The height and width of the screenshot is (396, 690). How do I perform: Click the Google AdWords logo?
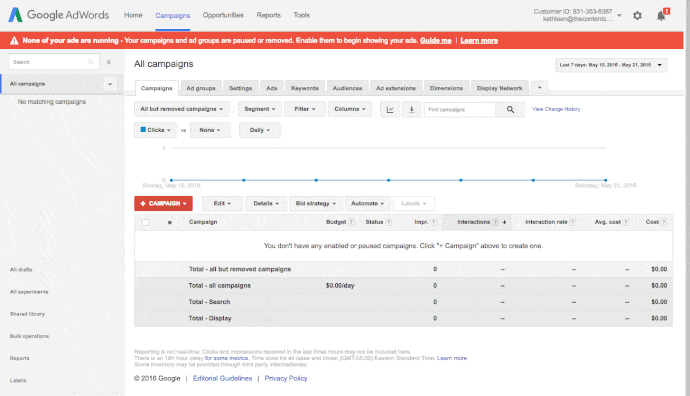pyautogui.click(x=59, y=15)
